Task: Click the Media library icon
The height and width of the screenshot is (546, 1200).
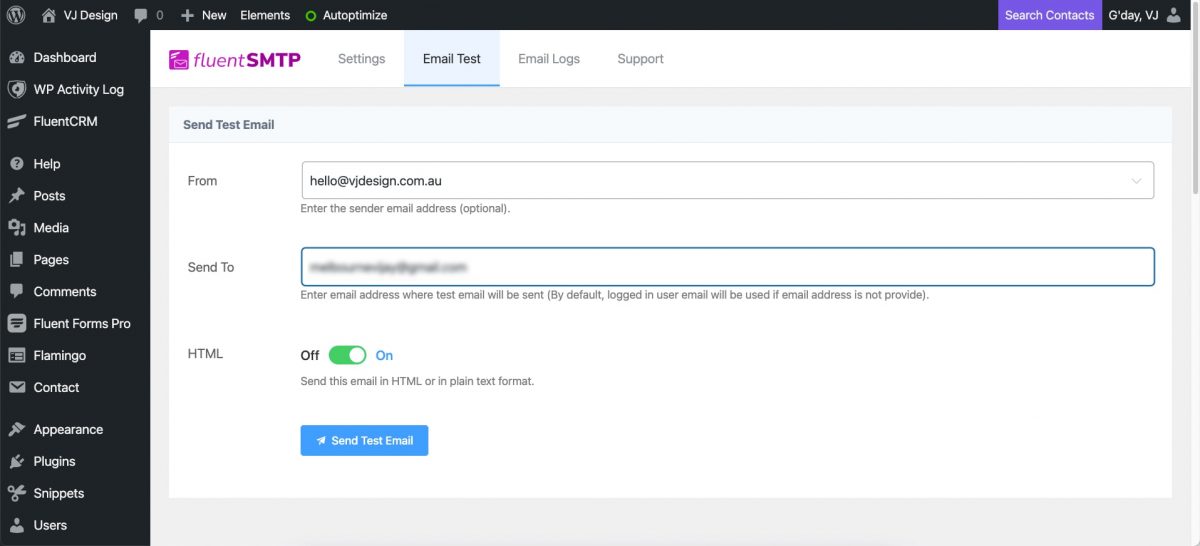Action: 16,228
